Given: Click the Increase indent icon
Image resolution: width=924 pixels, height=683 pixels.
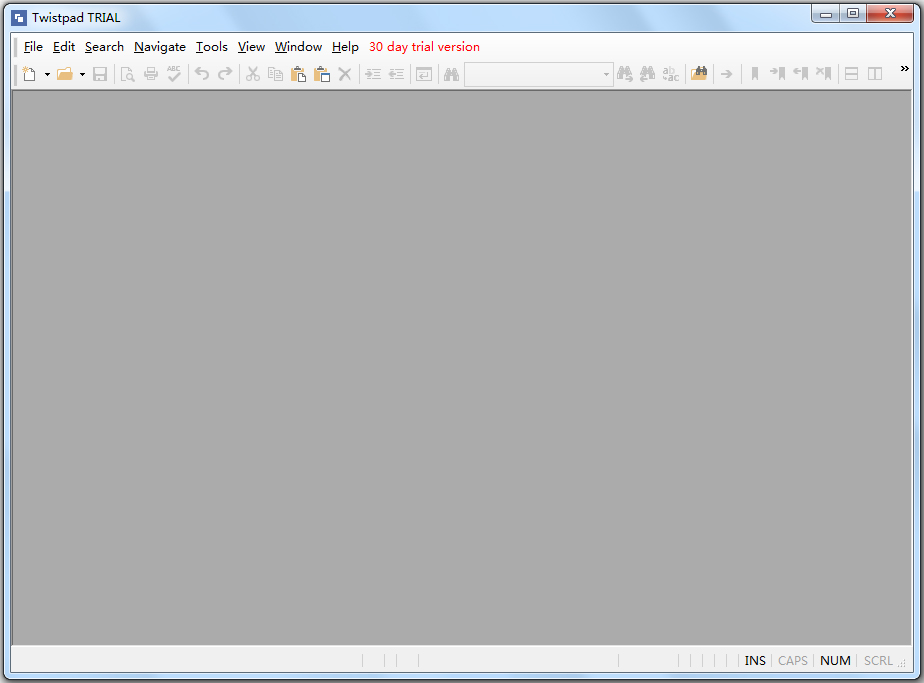Looking at the screenshot, I should point(373,74).
